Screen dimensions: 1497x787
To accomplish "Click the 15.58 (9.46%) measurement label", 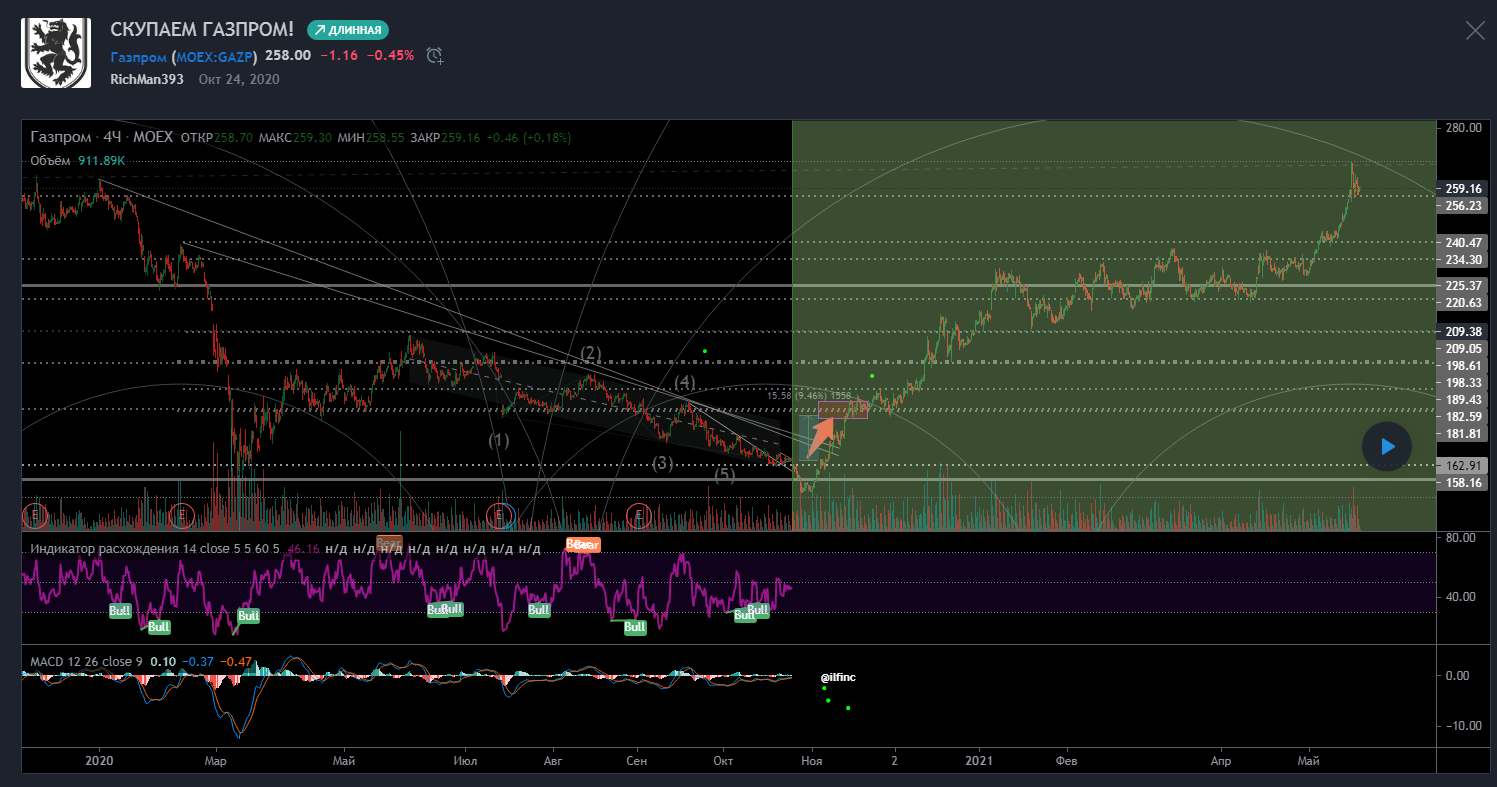I will coord(809,396).
